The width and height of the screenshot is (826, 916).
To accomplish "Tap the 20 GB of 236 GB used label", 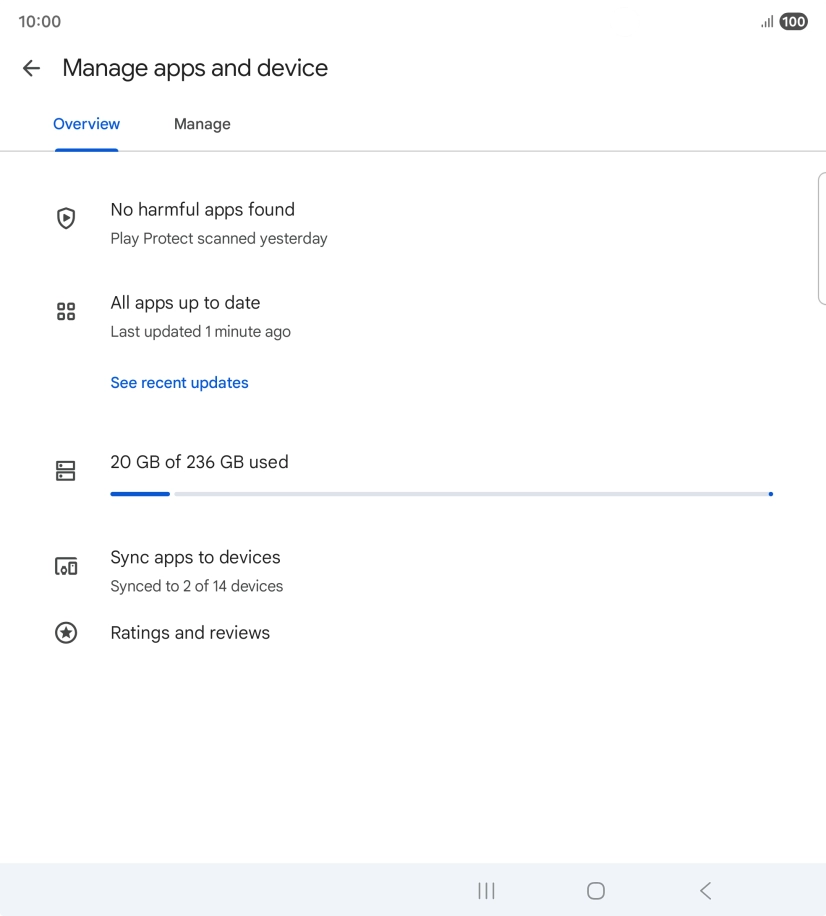I will coord(199,462).
